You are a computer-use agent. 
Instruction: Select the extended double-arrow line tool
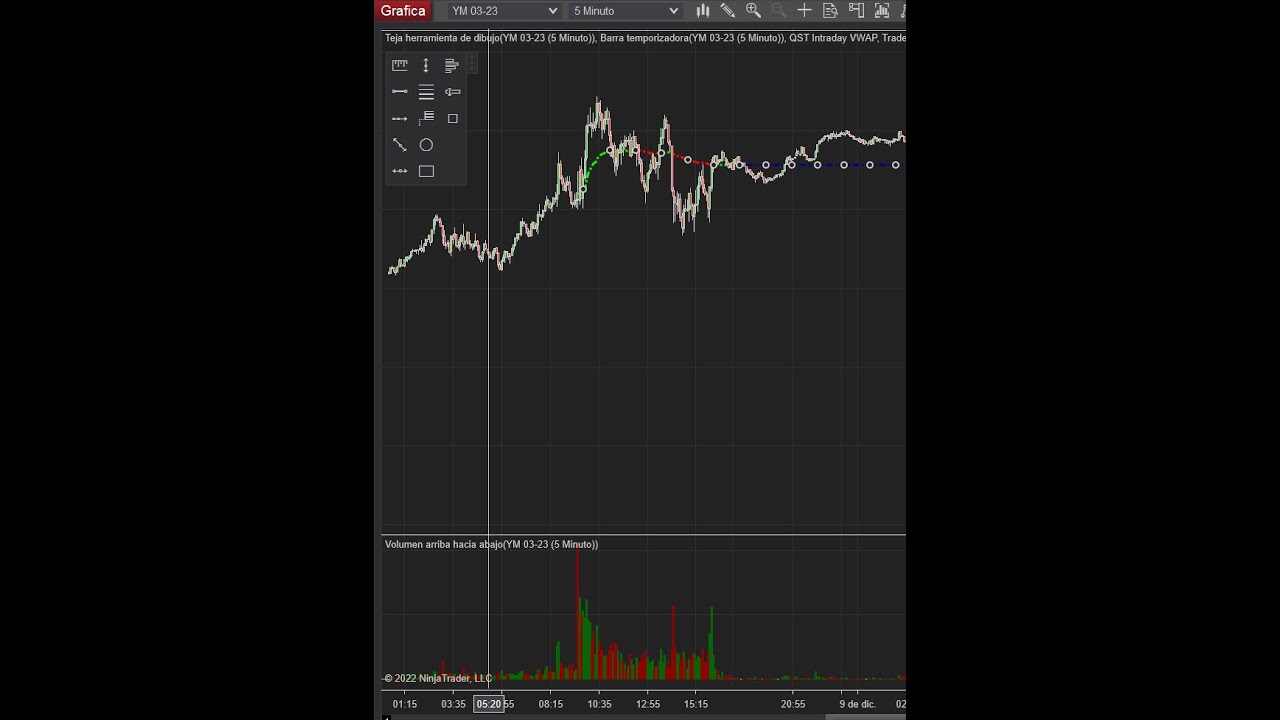400,171
